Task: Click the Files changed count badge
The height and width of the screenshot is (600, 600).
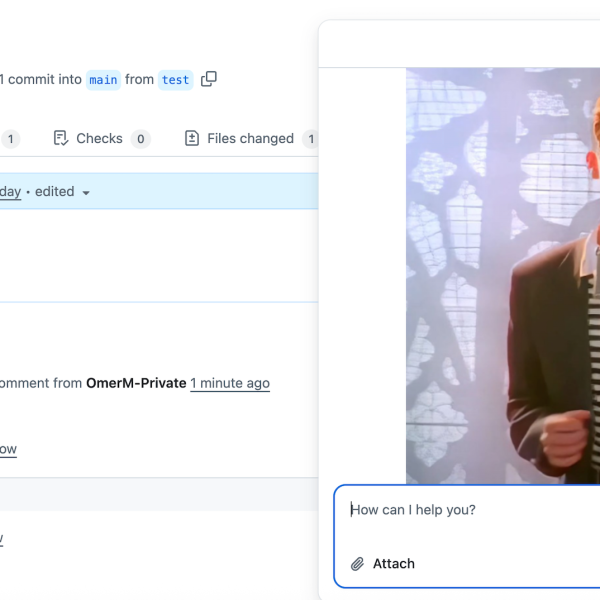Action: [x=310, y=139]
